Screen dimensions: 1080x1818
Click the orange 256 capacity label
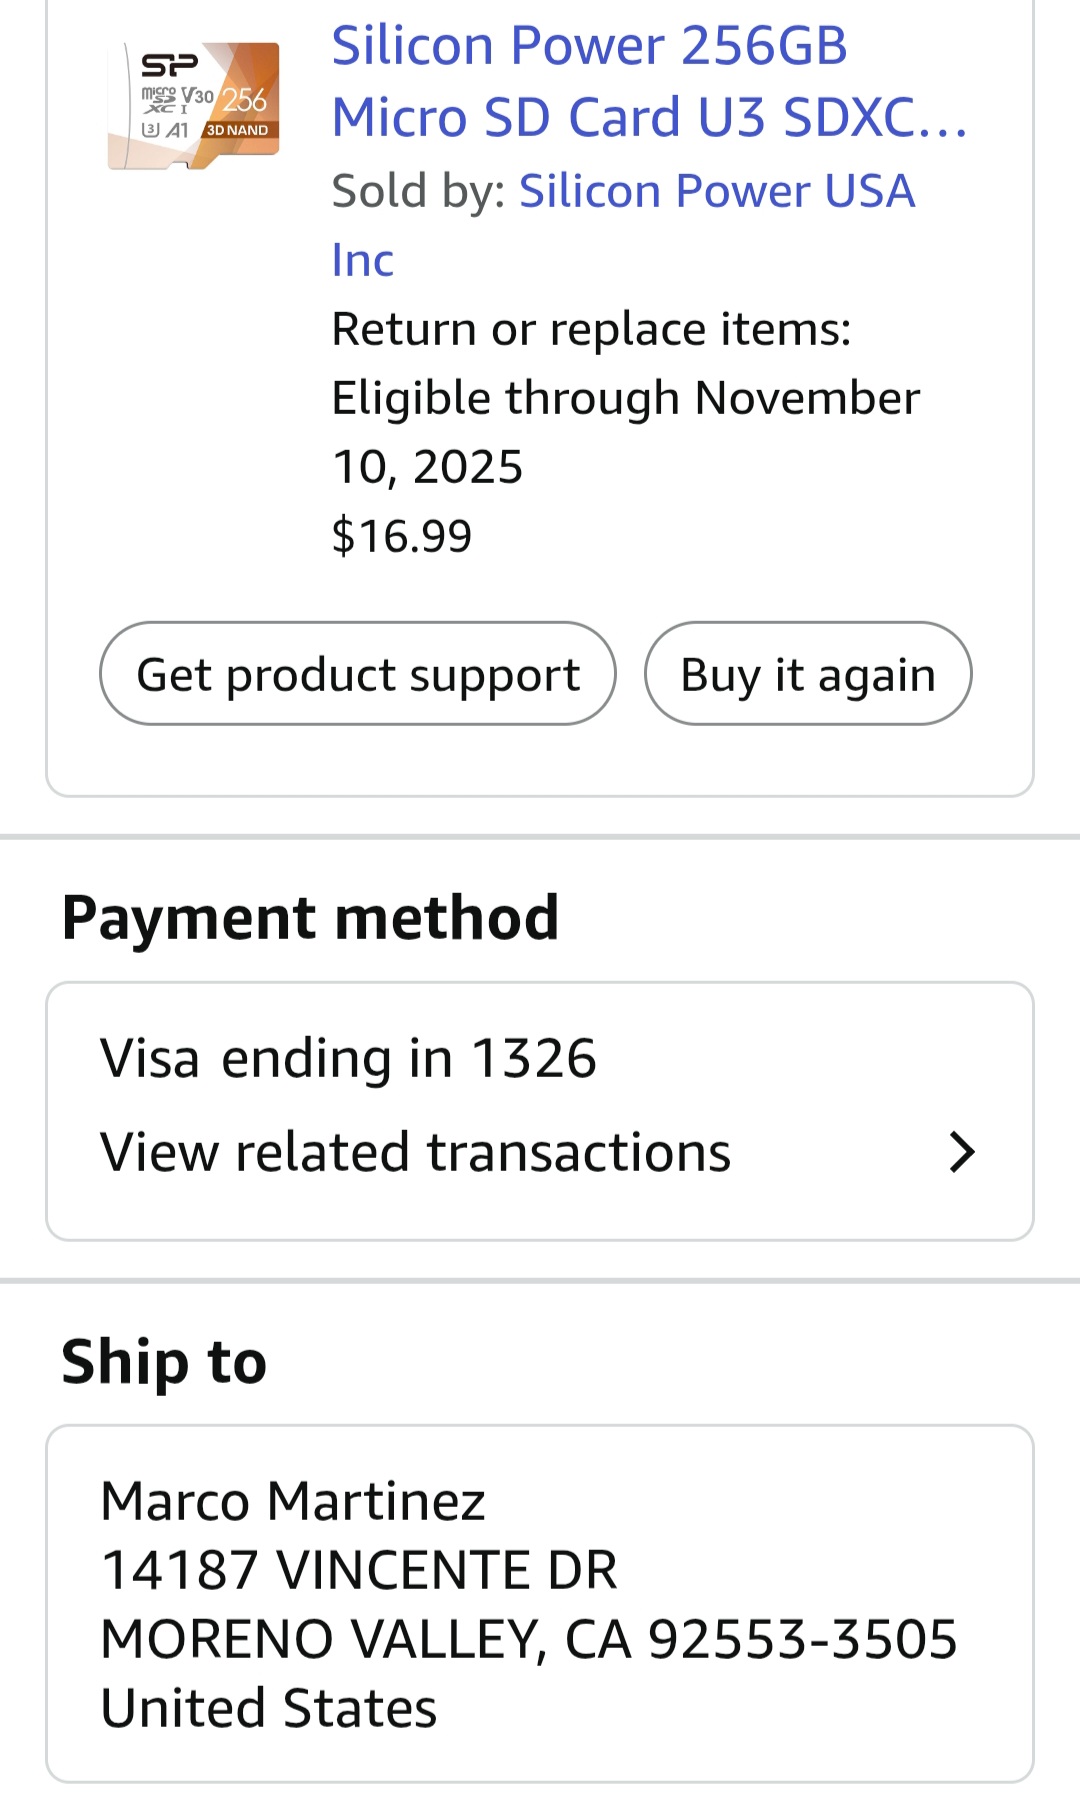tap(244, 100)
